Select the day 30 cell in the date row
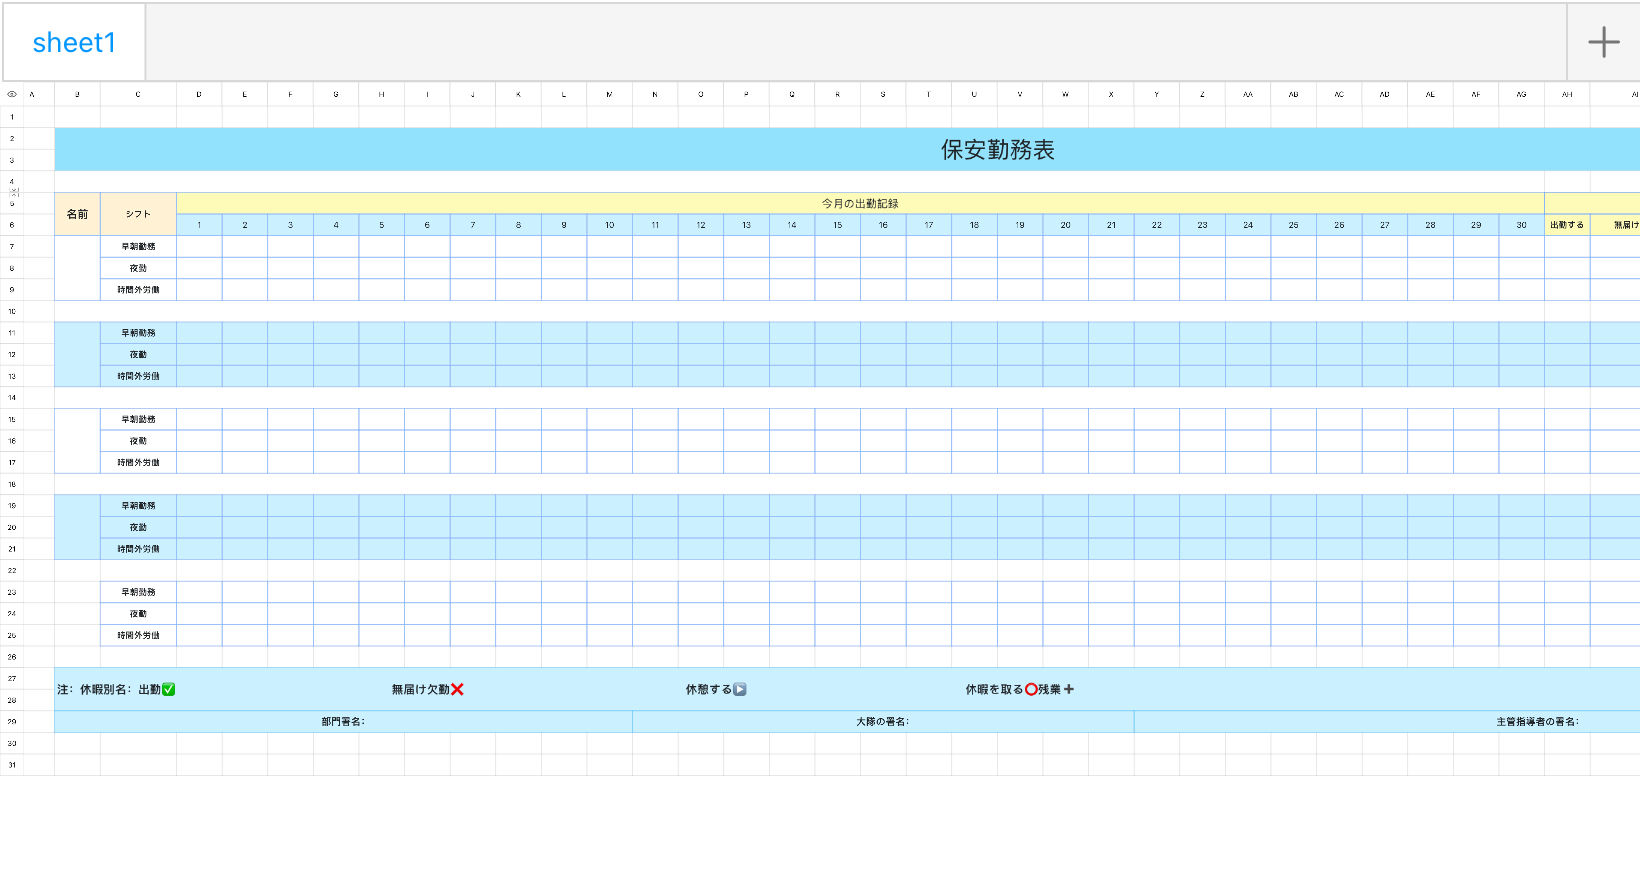Viewport: 1640px width, 885px height. pyautogui.click(x=1521, y=225)
